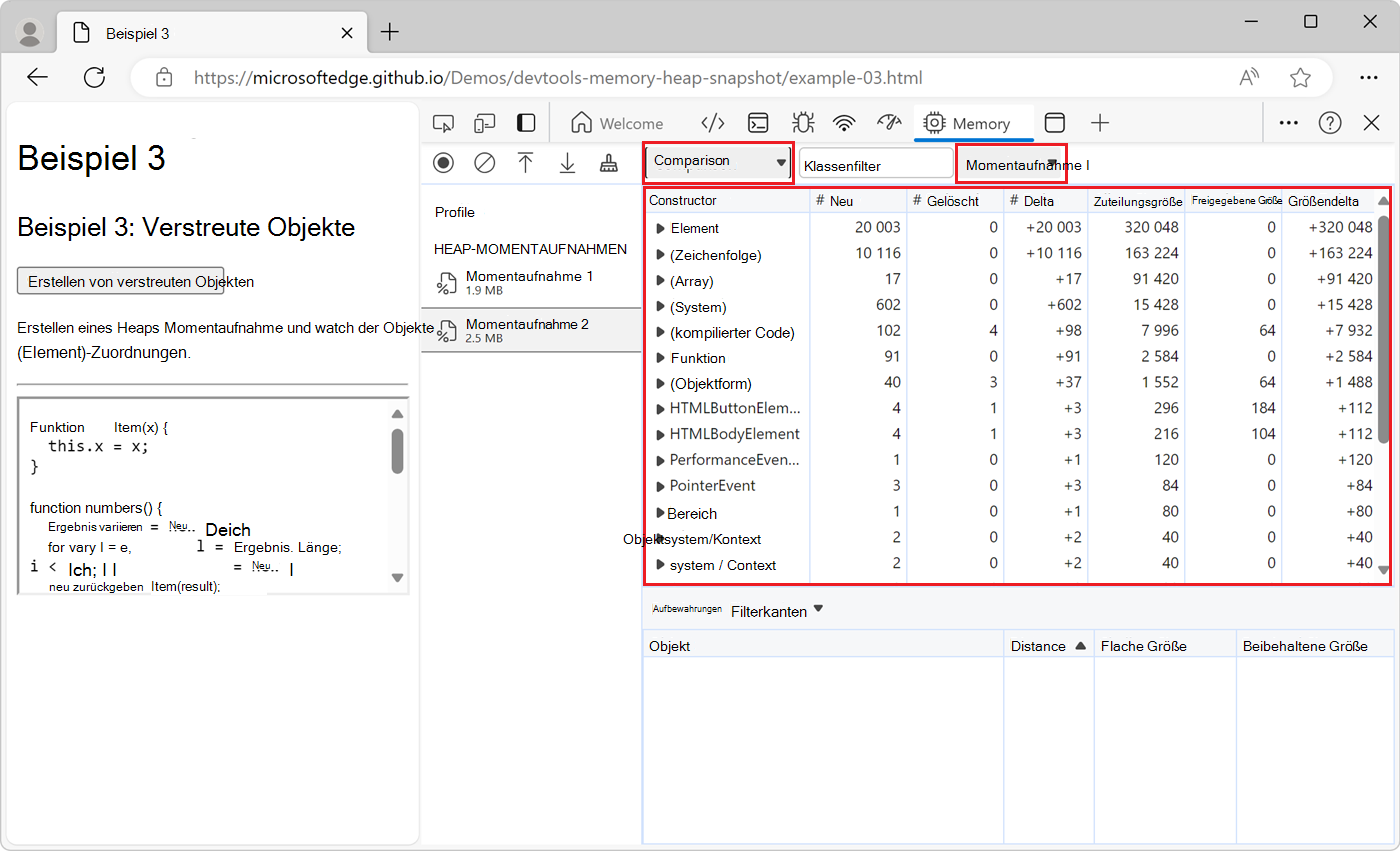This screenshot has width=1400, height=851.
Task: Open the Momentaufnahme 1 base snapshot dropdown
Action: pos(1010,164)
